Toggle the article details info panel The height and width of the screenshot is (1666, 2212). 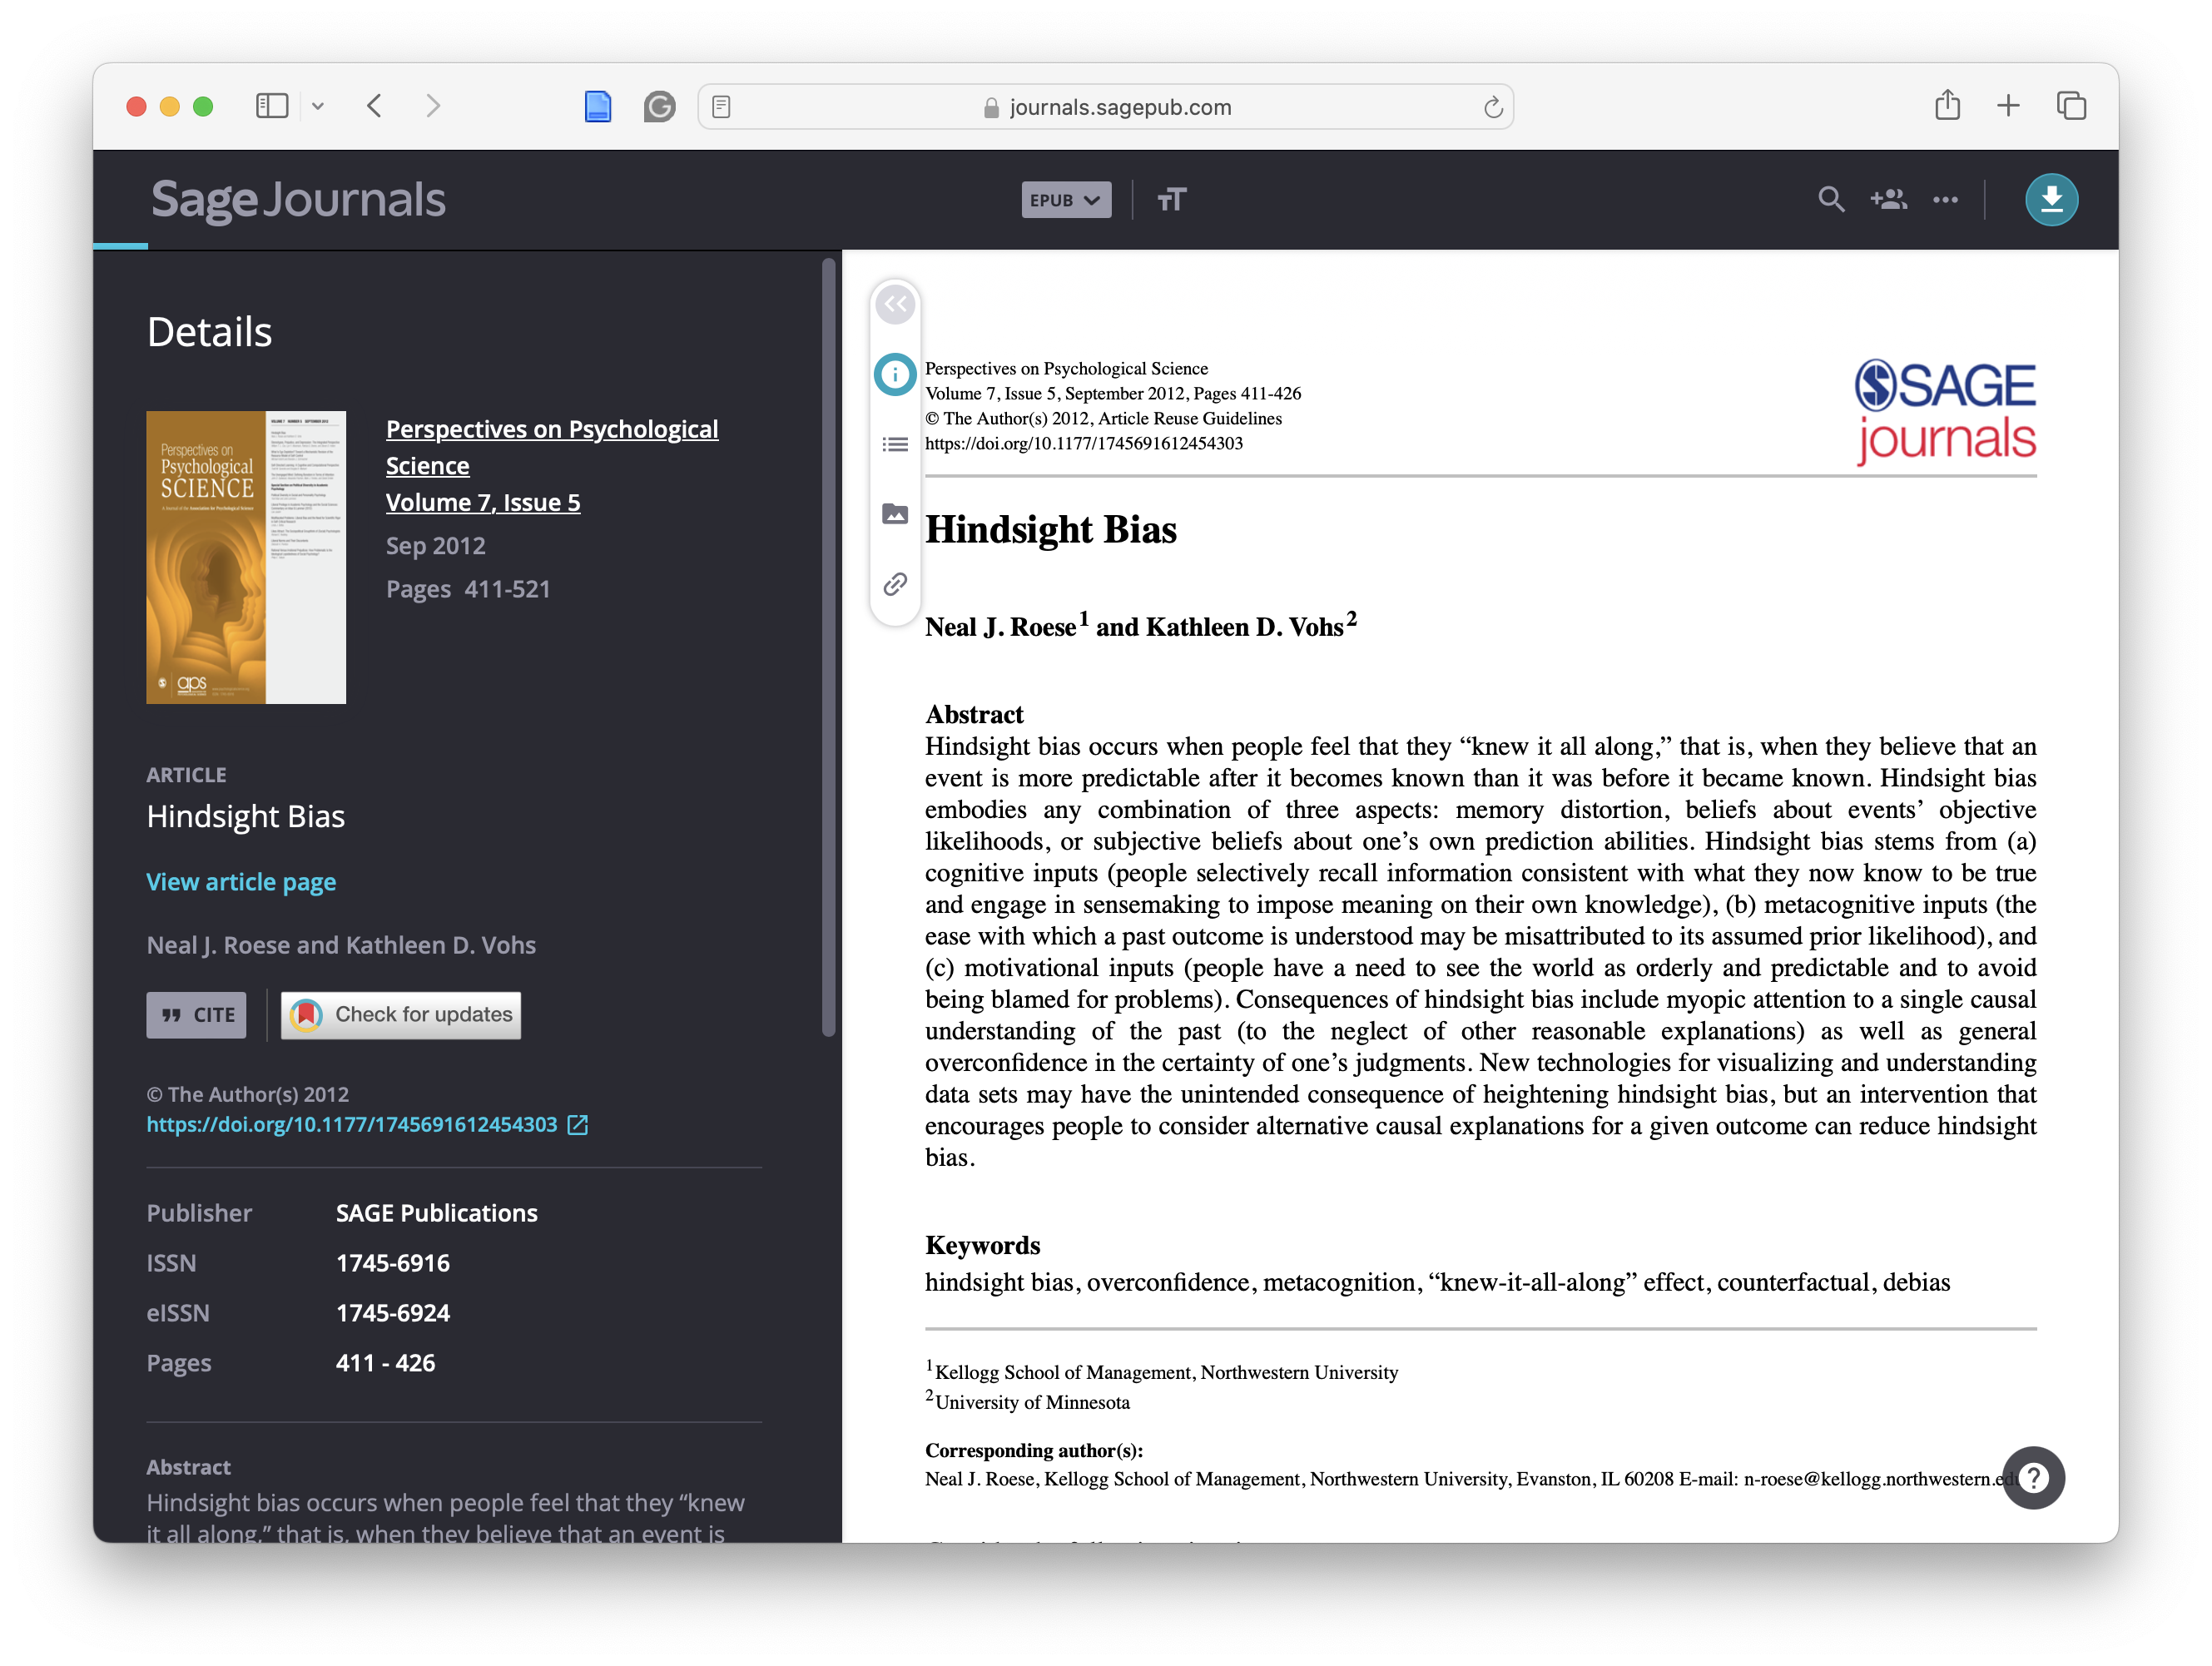click(x=895, y=374)
